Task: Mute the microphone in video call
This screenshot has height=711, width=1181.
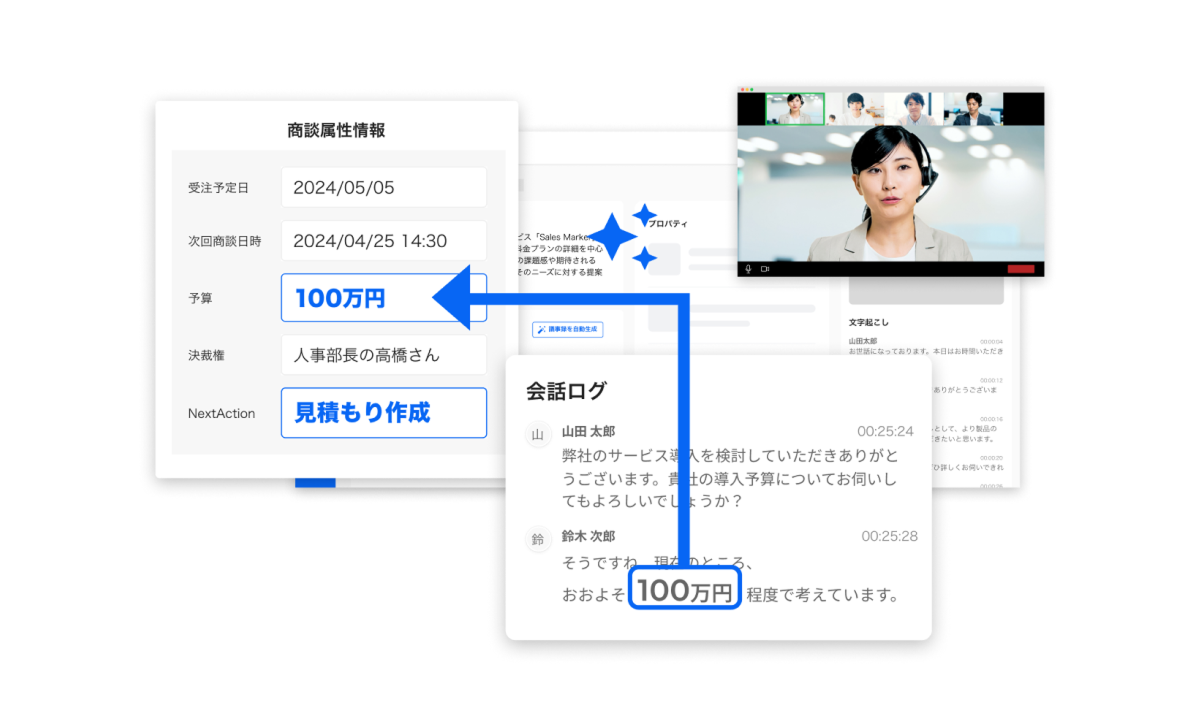Action: [748, 269]
